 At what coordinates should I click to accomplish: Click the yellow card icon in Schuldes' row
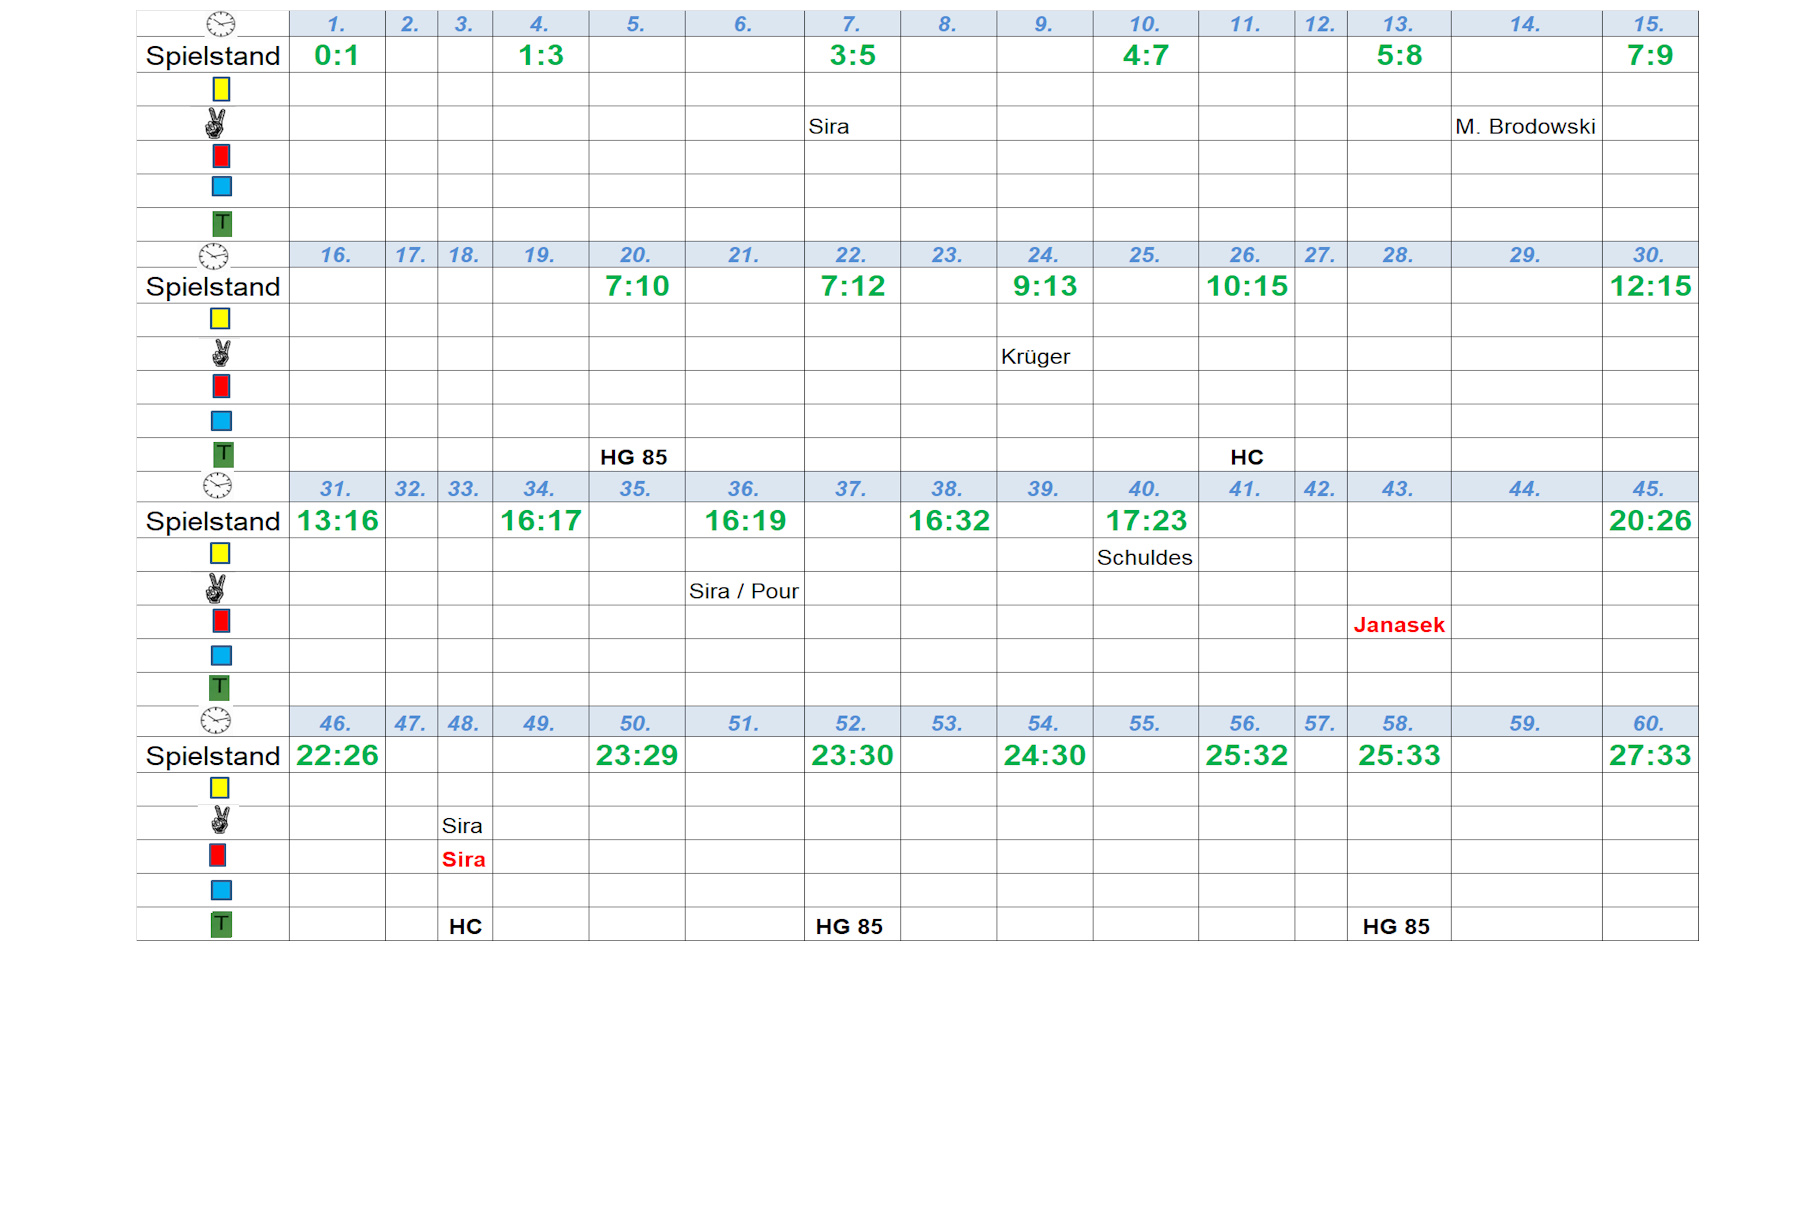tap(220, 553)
